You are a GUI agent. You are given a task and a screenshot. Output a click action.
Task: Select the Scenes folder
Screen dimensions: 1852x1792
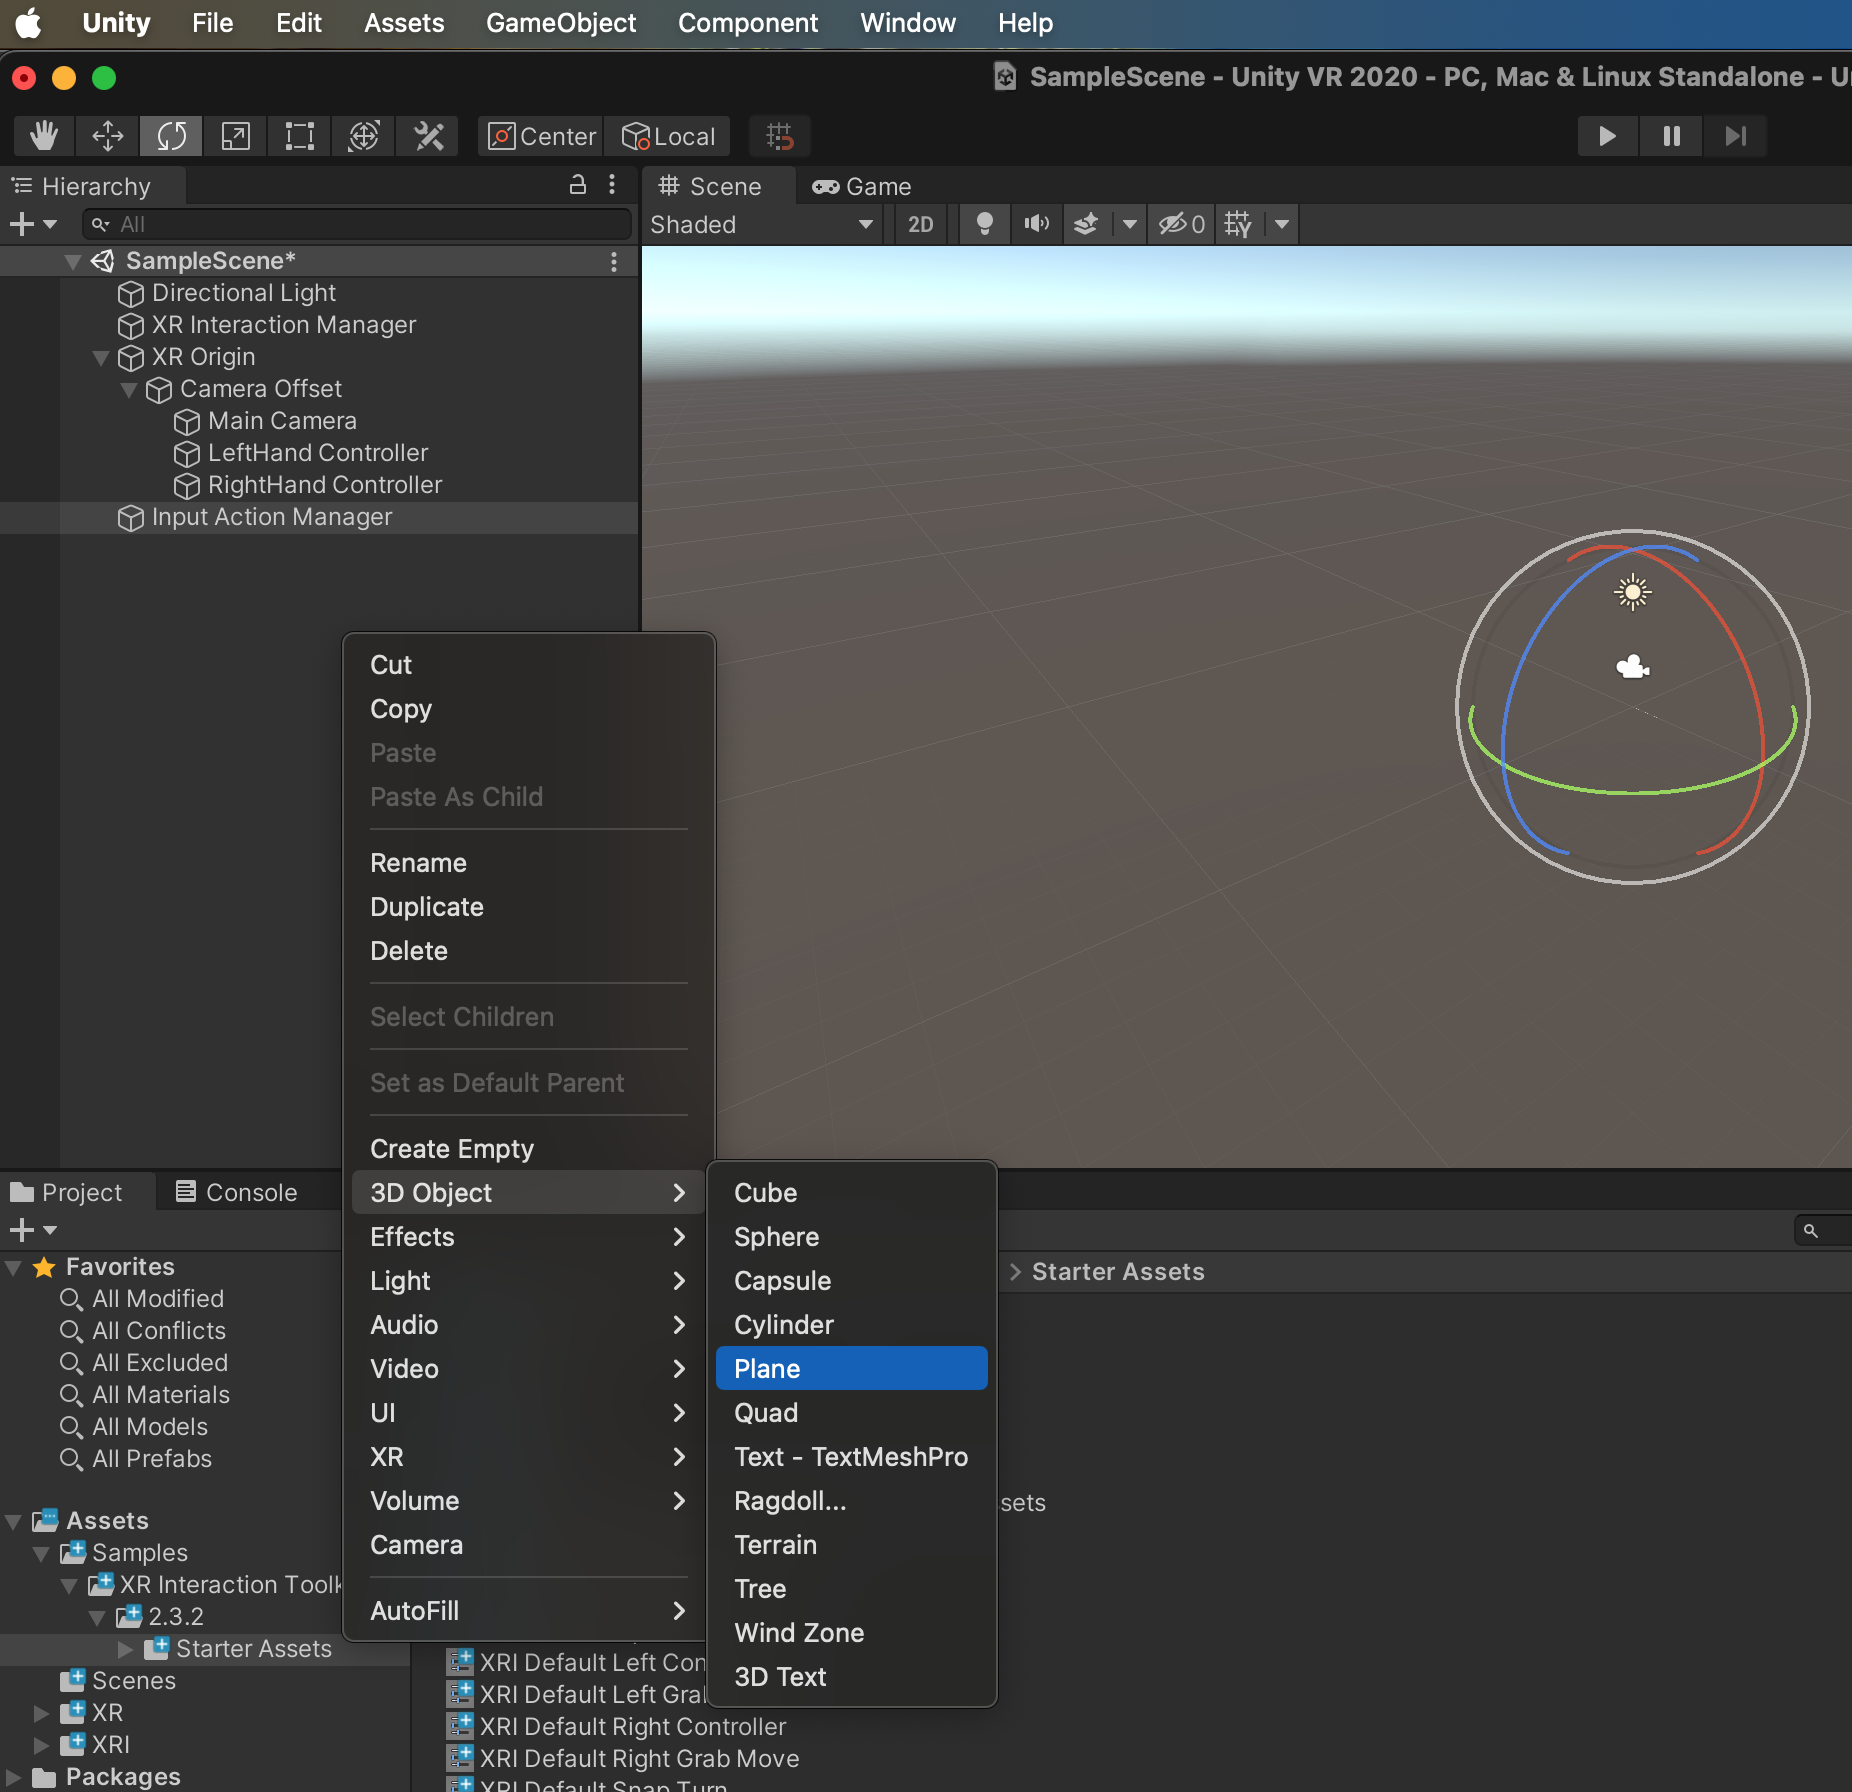pyautogui.click(x=132, y=1681)
